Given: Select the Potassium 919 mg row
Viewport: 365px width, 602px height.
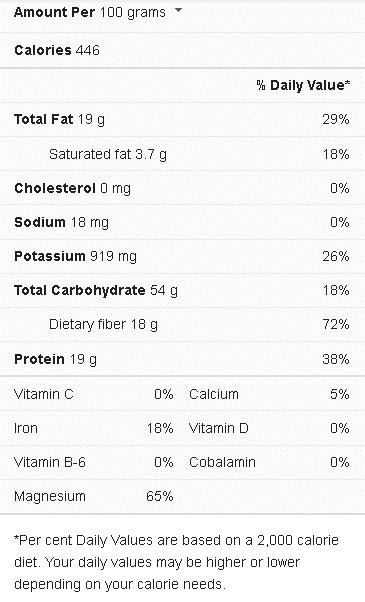Looking at the screenshot, I should click(182, 256).
